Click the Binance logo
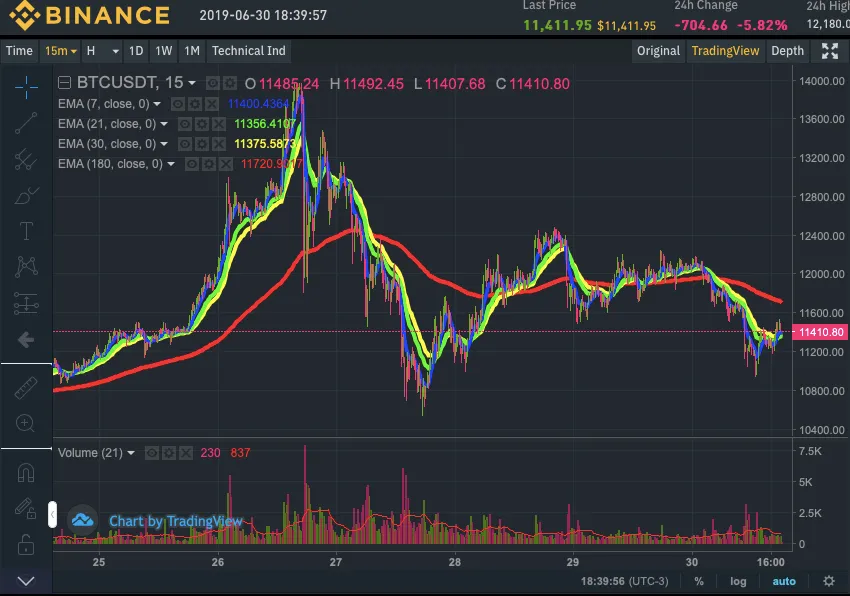Image resolution: width=850 pixels, height=596 pixels. click(90, 15)
